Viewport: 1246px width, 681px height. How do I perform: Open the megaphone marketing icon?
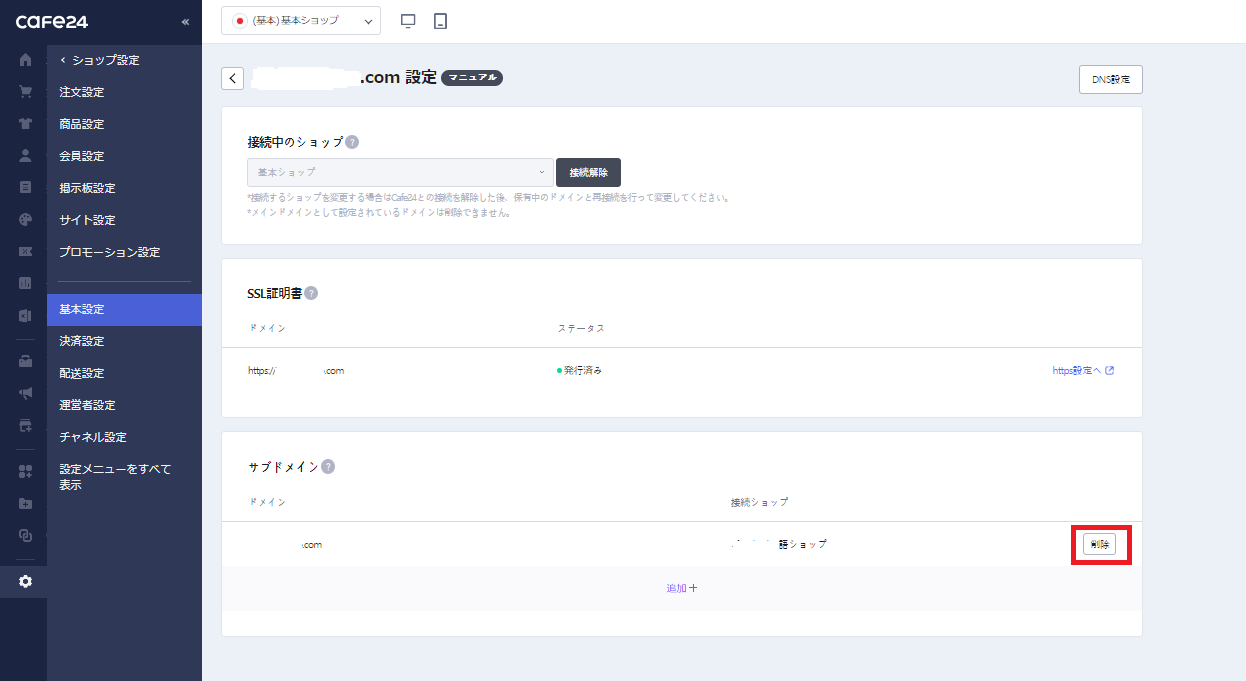(x=25, y=393)
